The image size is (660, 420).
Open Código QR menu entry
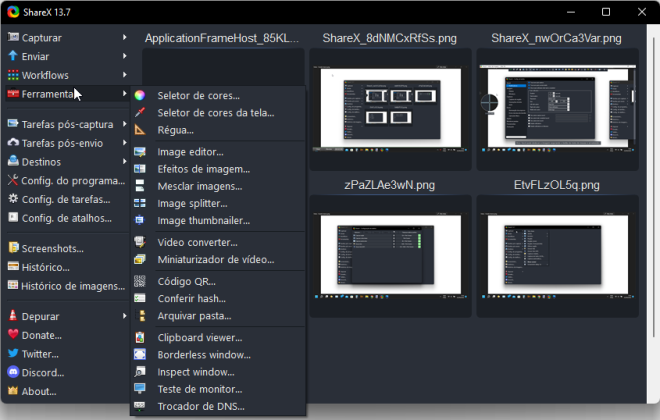coord(218,281)
